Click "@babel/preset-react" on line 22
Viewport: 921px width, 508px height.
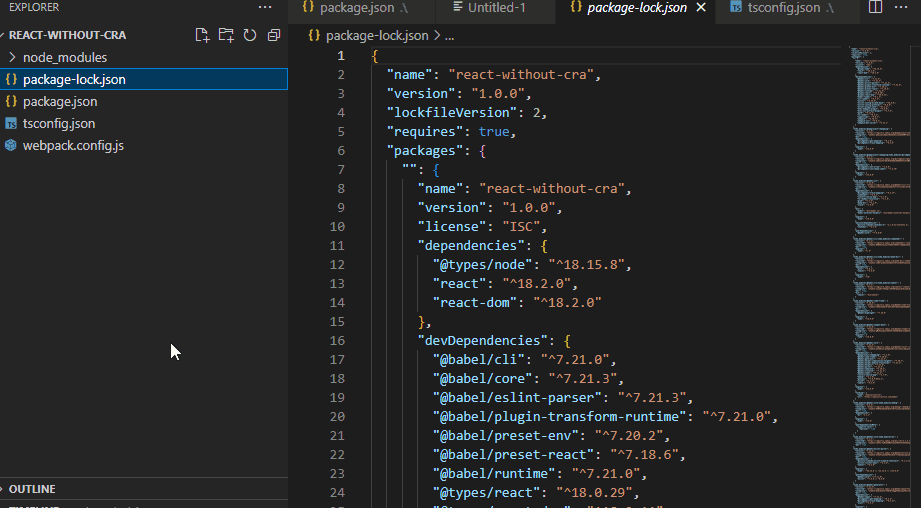[x=513, y=455]
